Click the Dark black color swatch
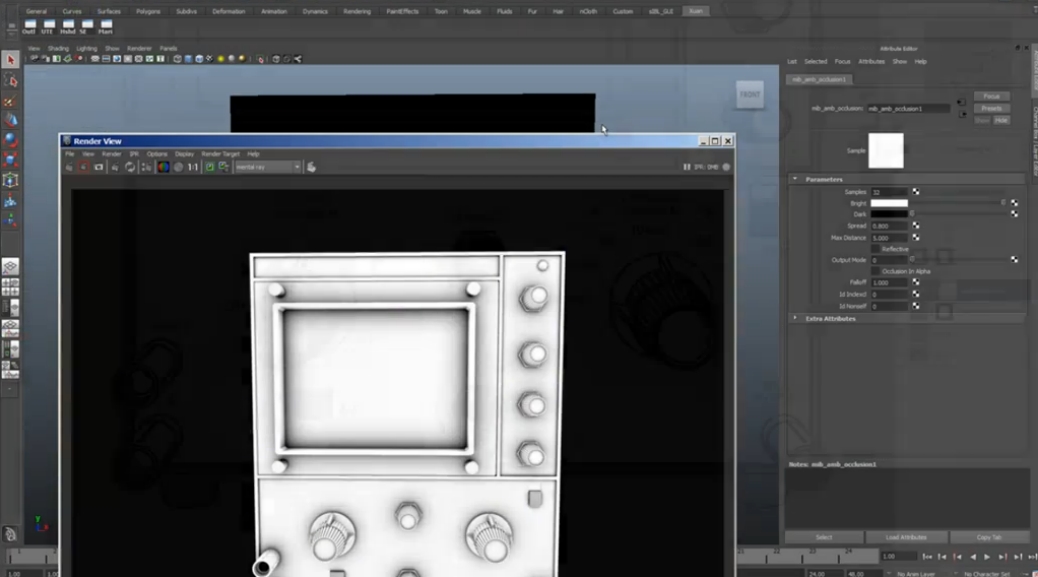This screenshot has height=577, width=1038. point(889,214)
